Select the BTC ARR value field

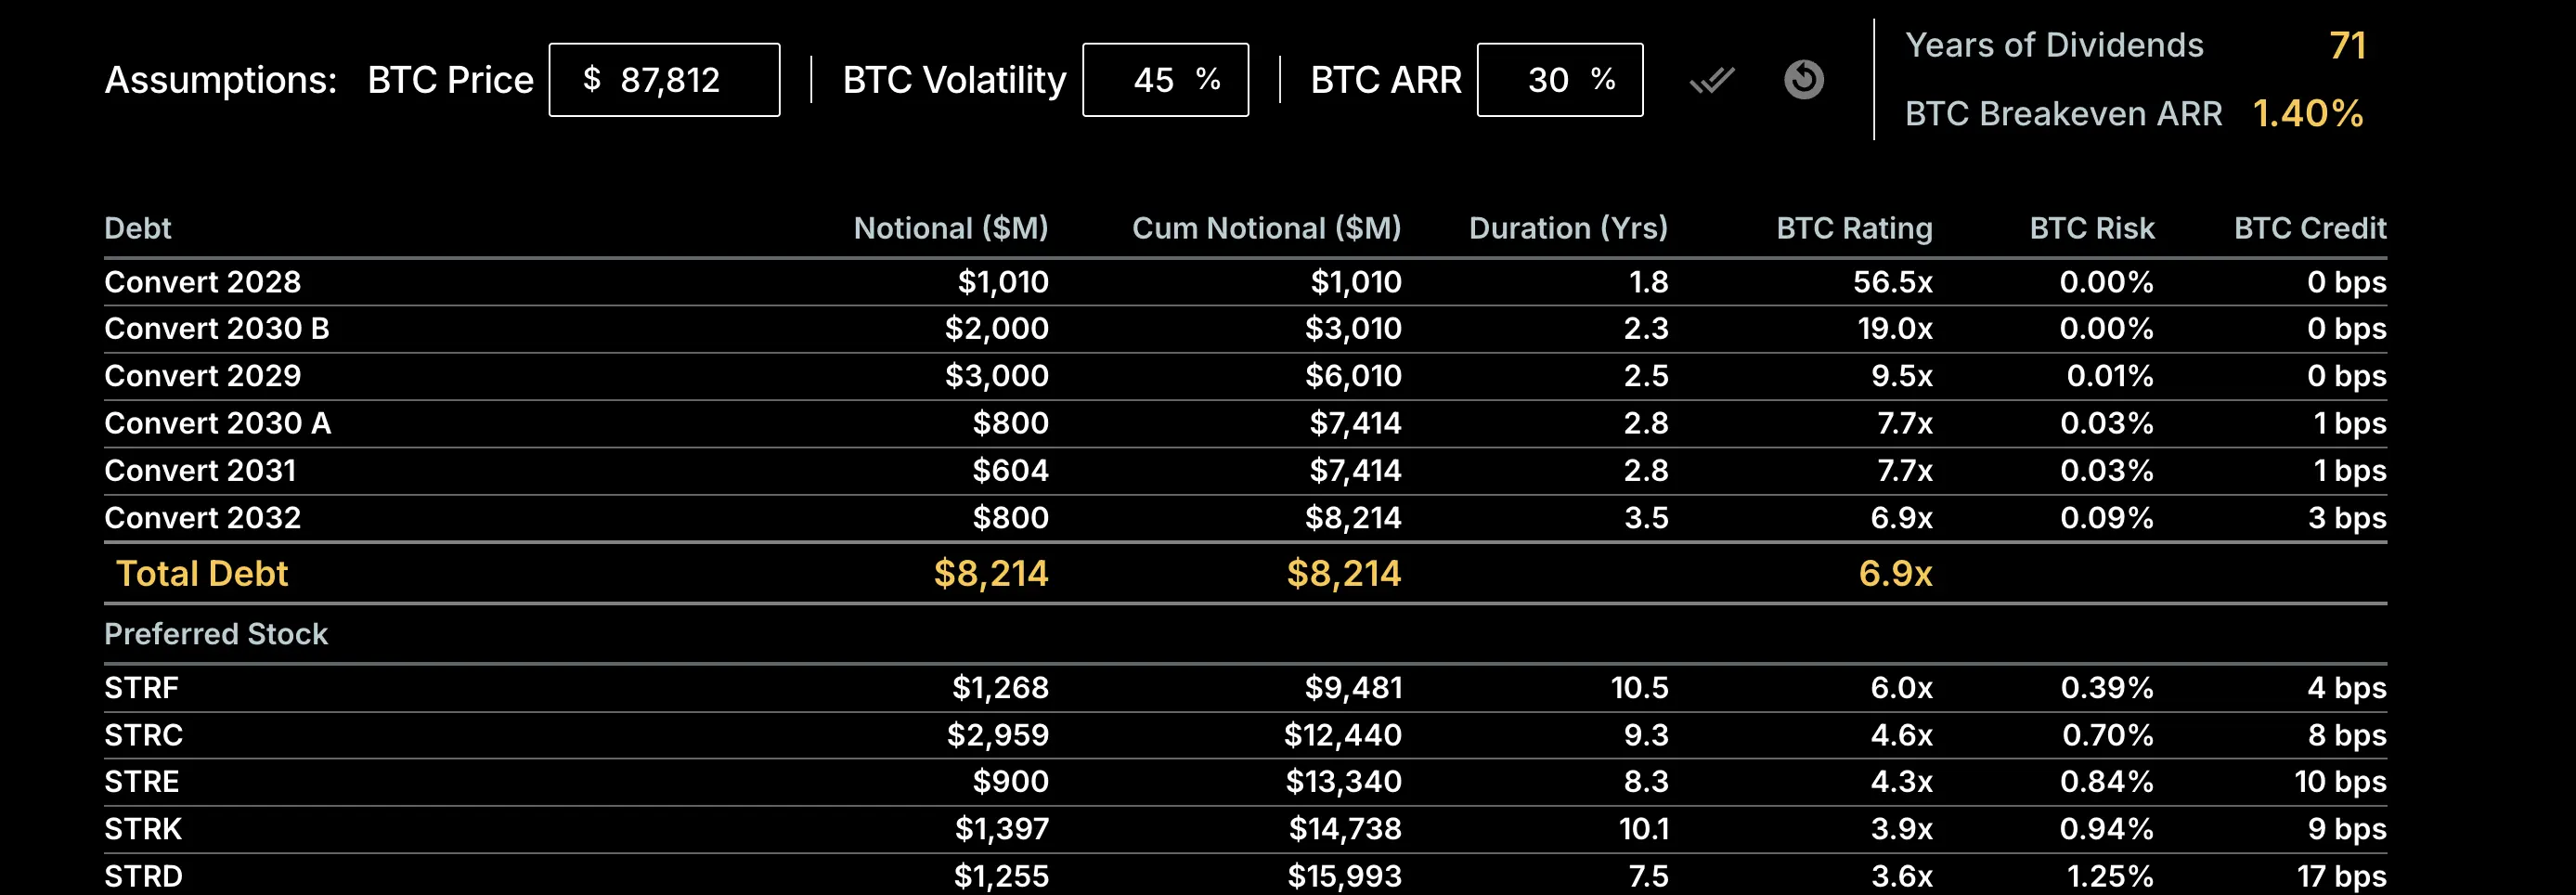click(1559, 80)
